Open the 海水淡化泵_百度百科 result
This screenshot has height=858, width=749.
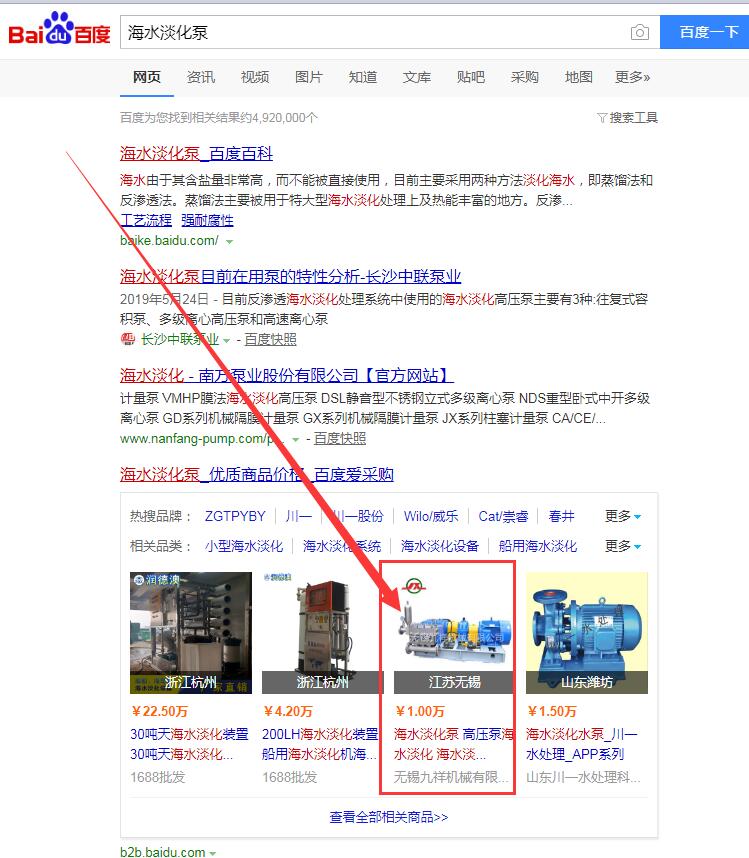196,153
